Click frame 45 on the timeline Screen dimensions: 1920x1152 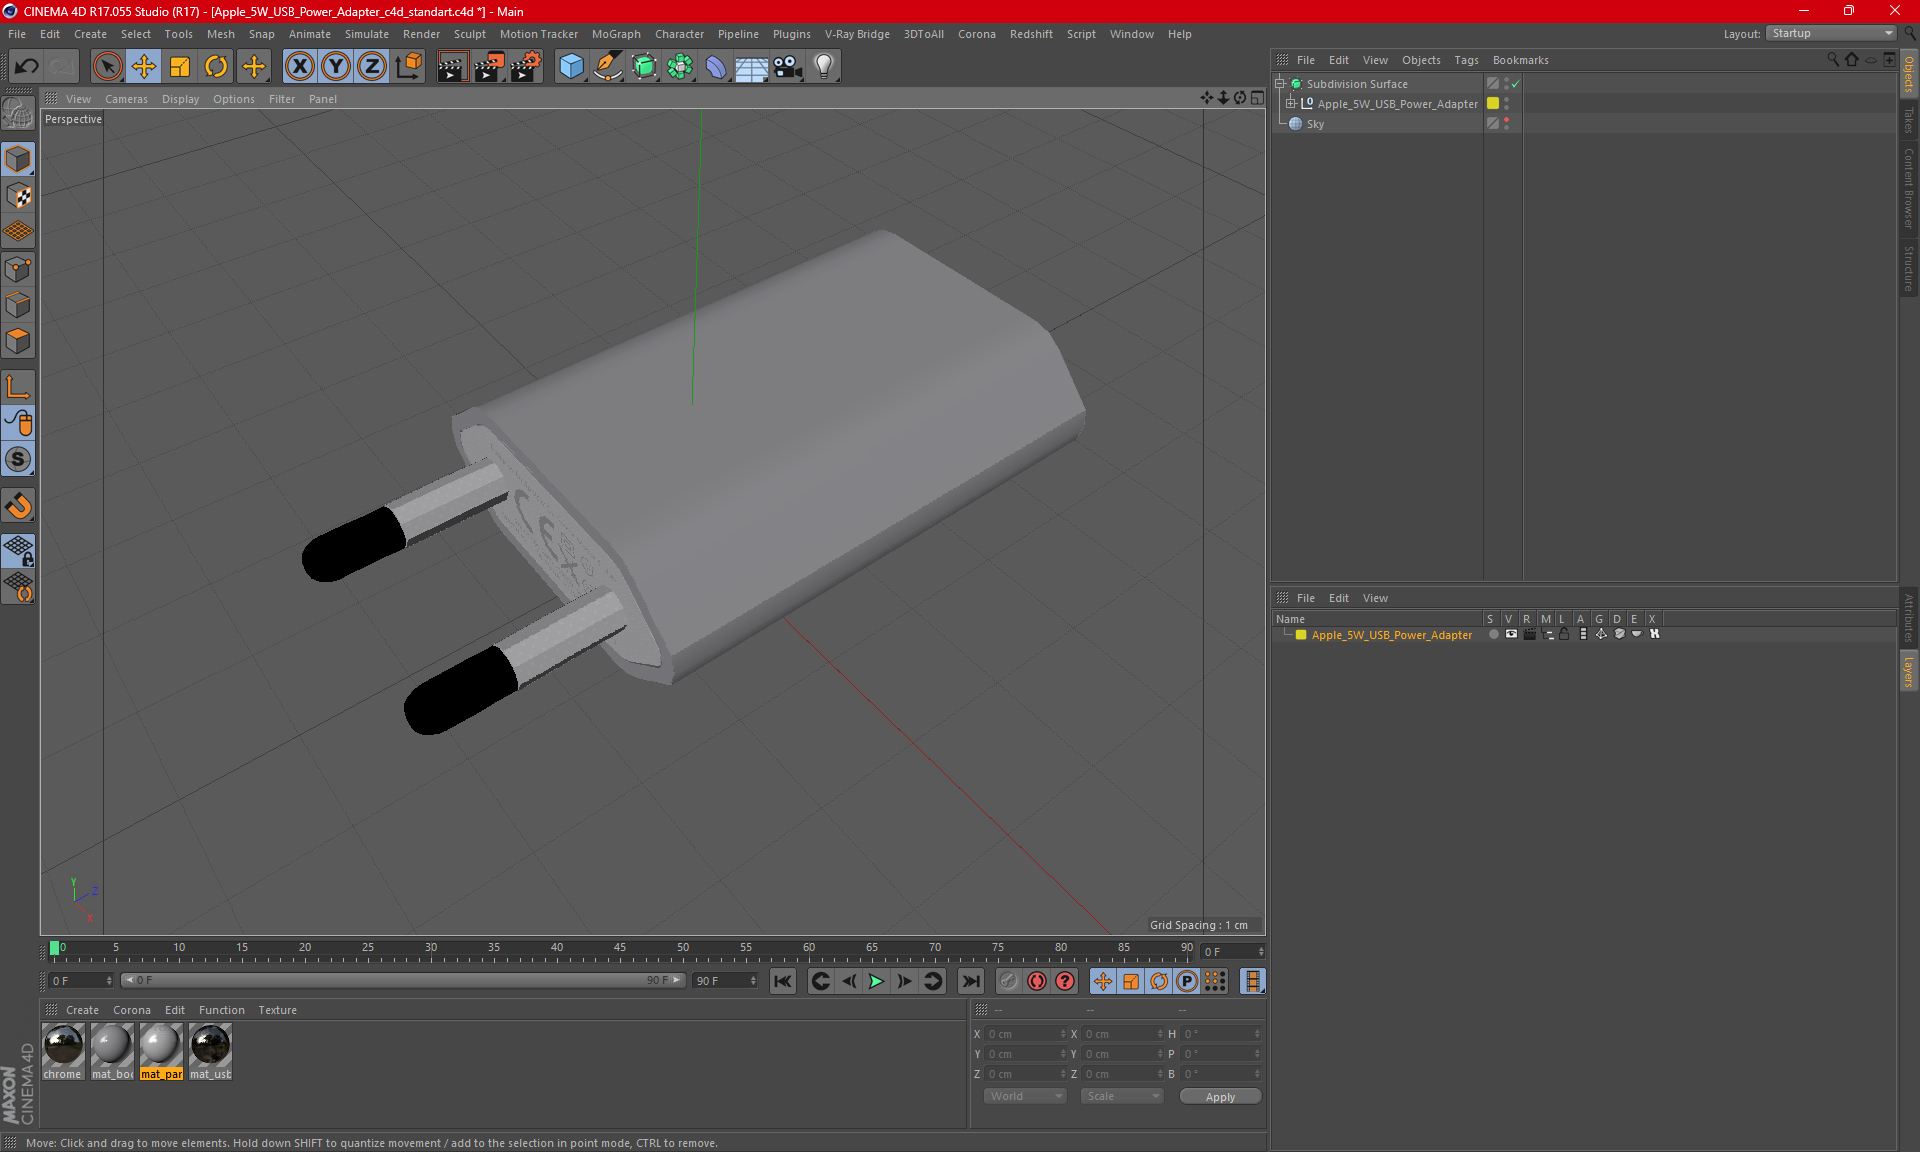620,948
